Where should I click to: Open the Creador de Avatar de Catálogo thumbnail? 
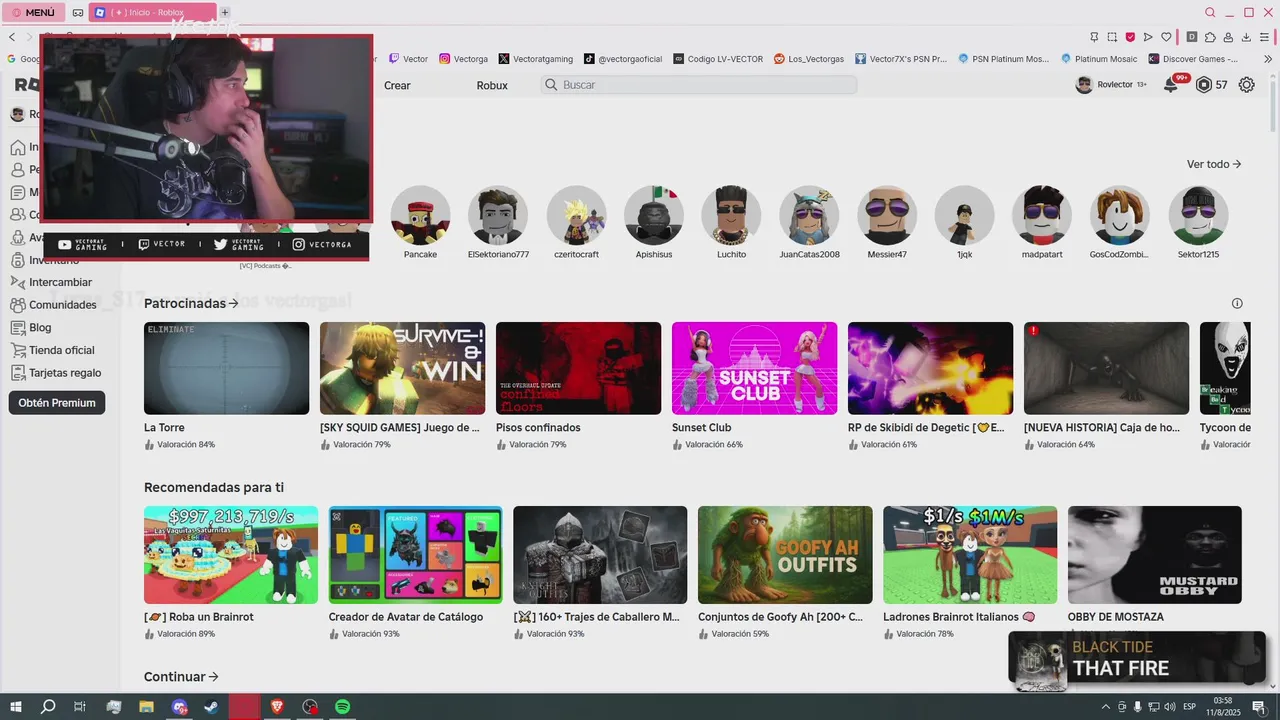point(415,555)
